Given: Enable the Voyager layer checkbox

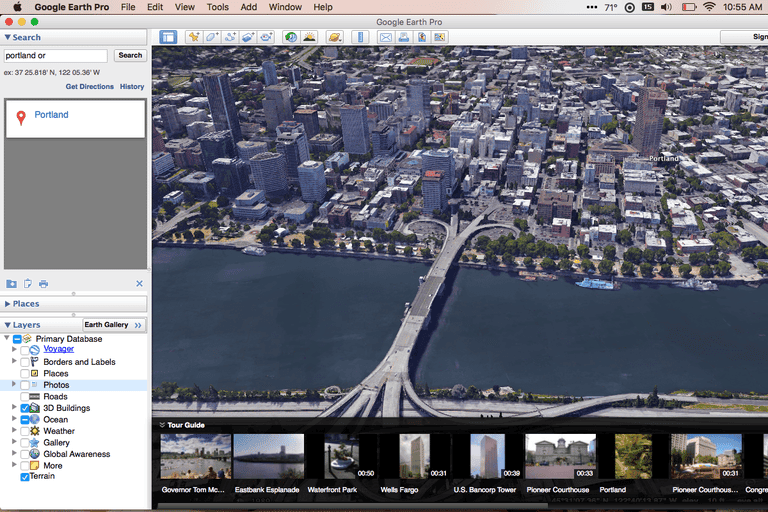Looking at the screenshot, I should point(24,350).
